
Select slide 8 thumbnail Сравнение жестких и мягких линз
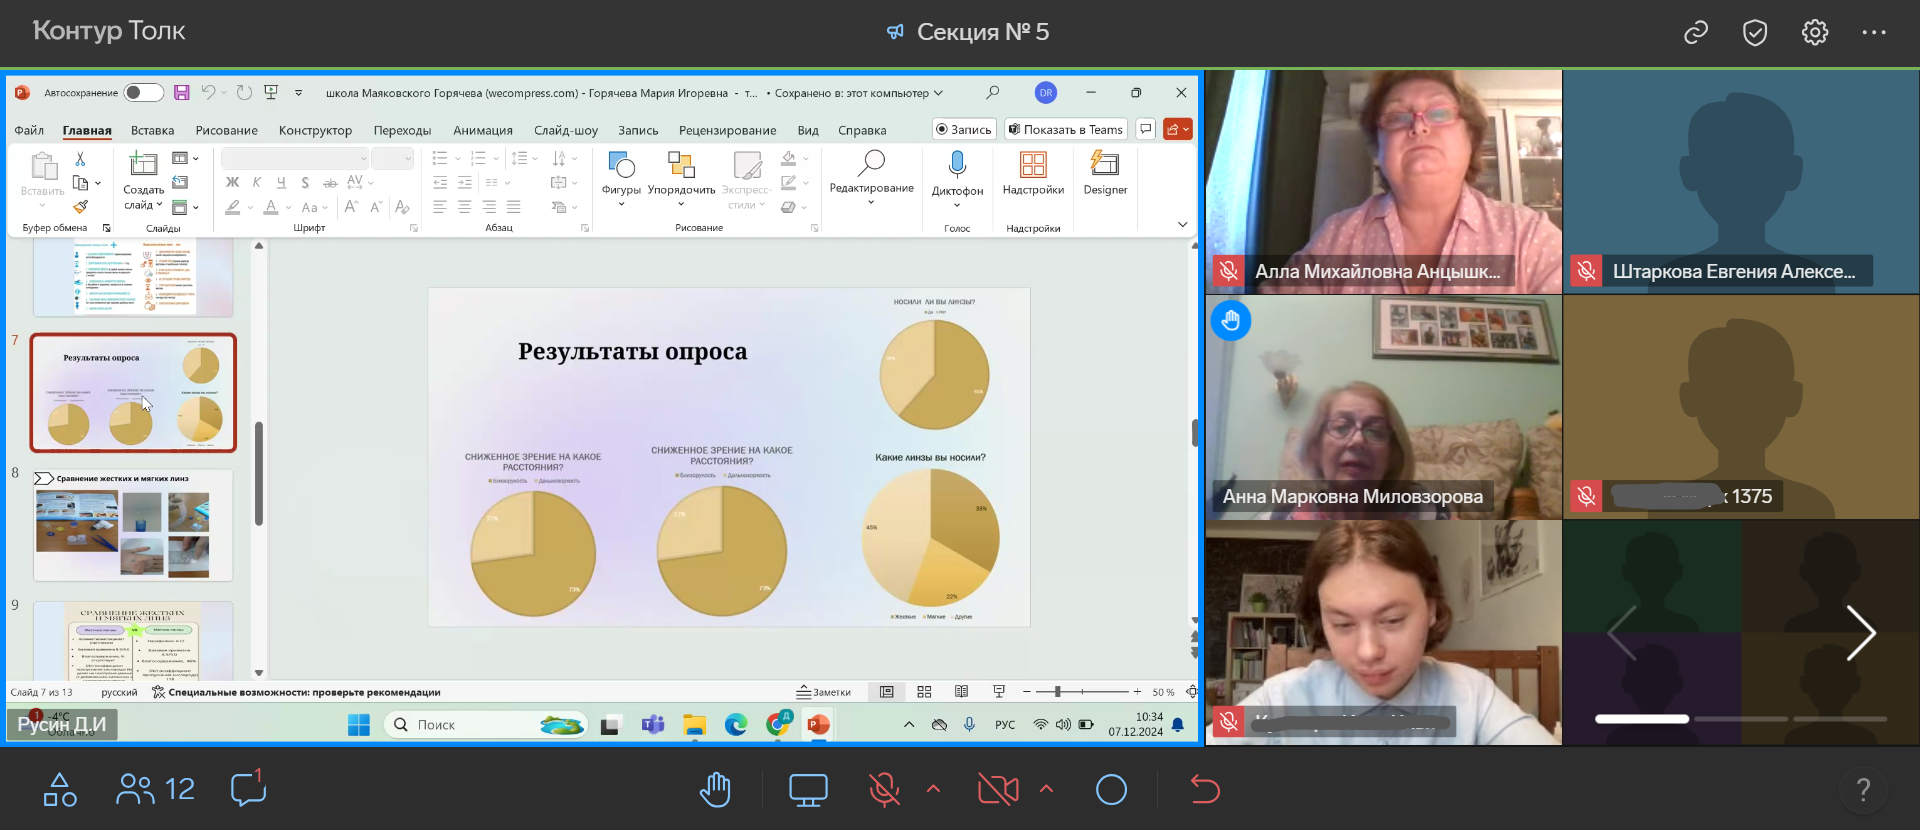point(133,525)
